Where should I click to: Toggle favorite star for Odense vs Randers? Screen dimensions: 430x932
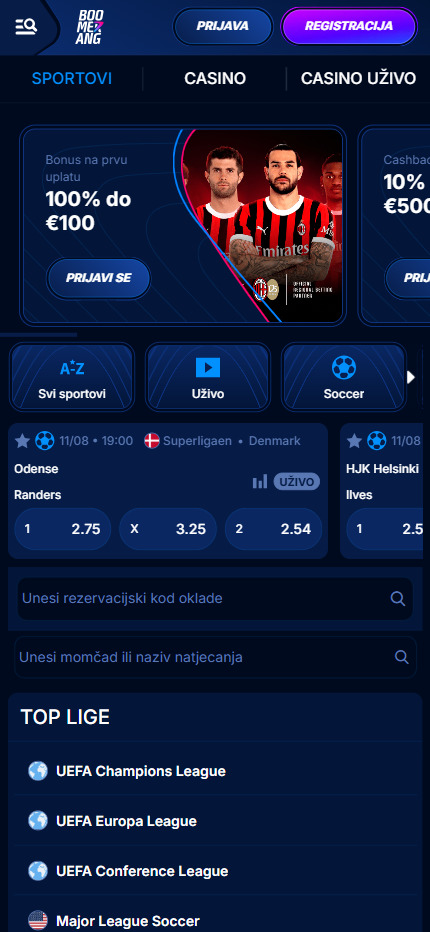(22, 440)
